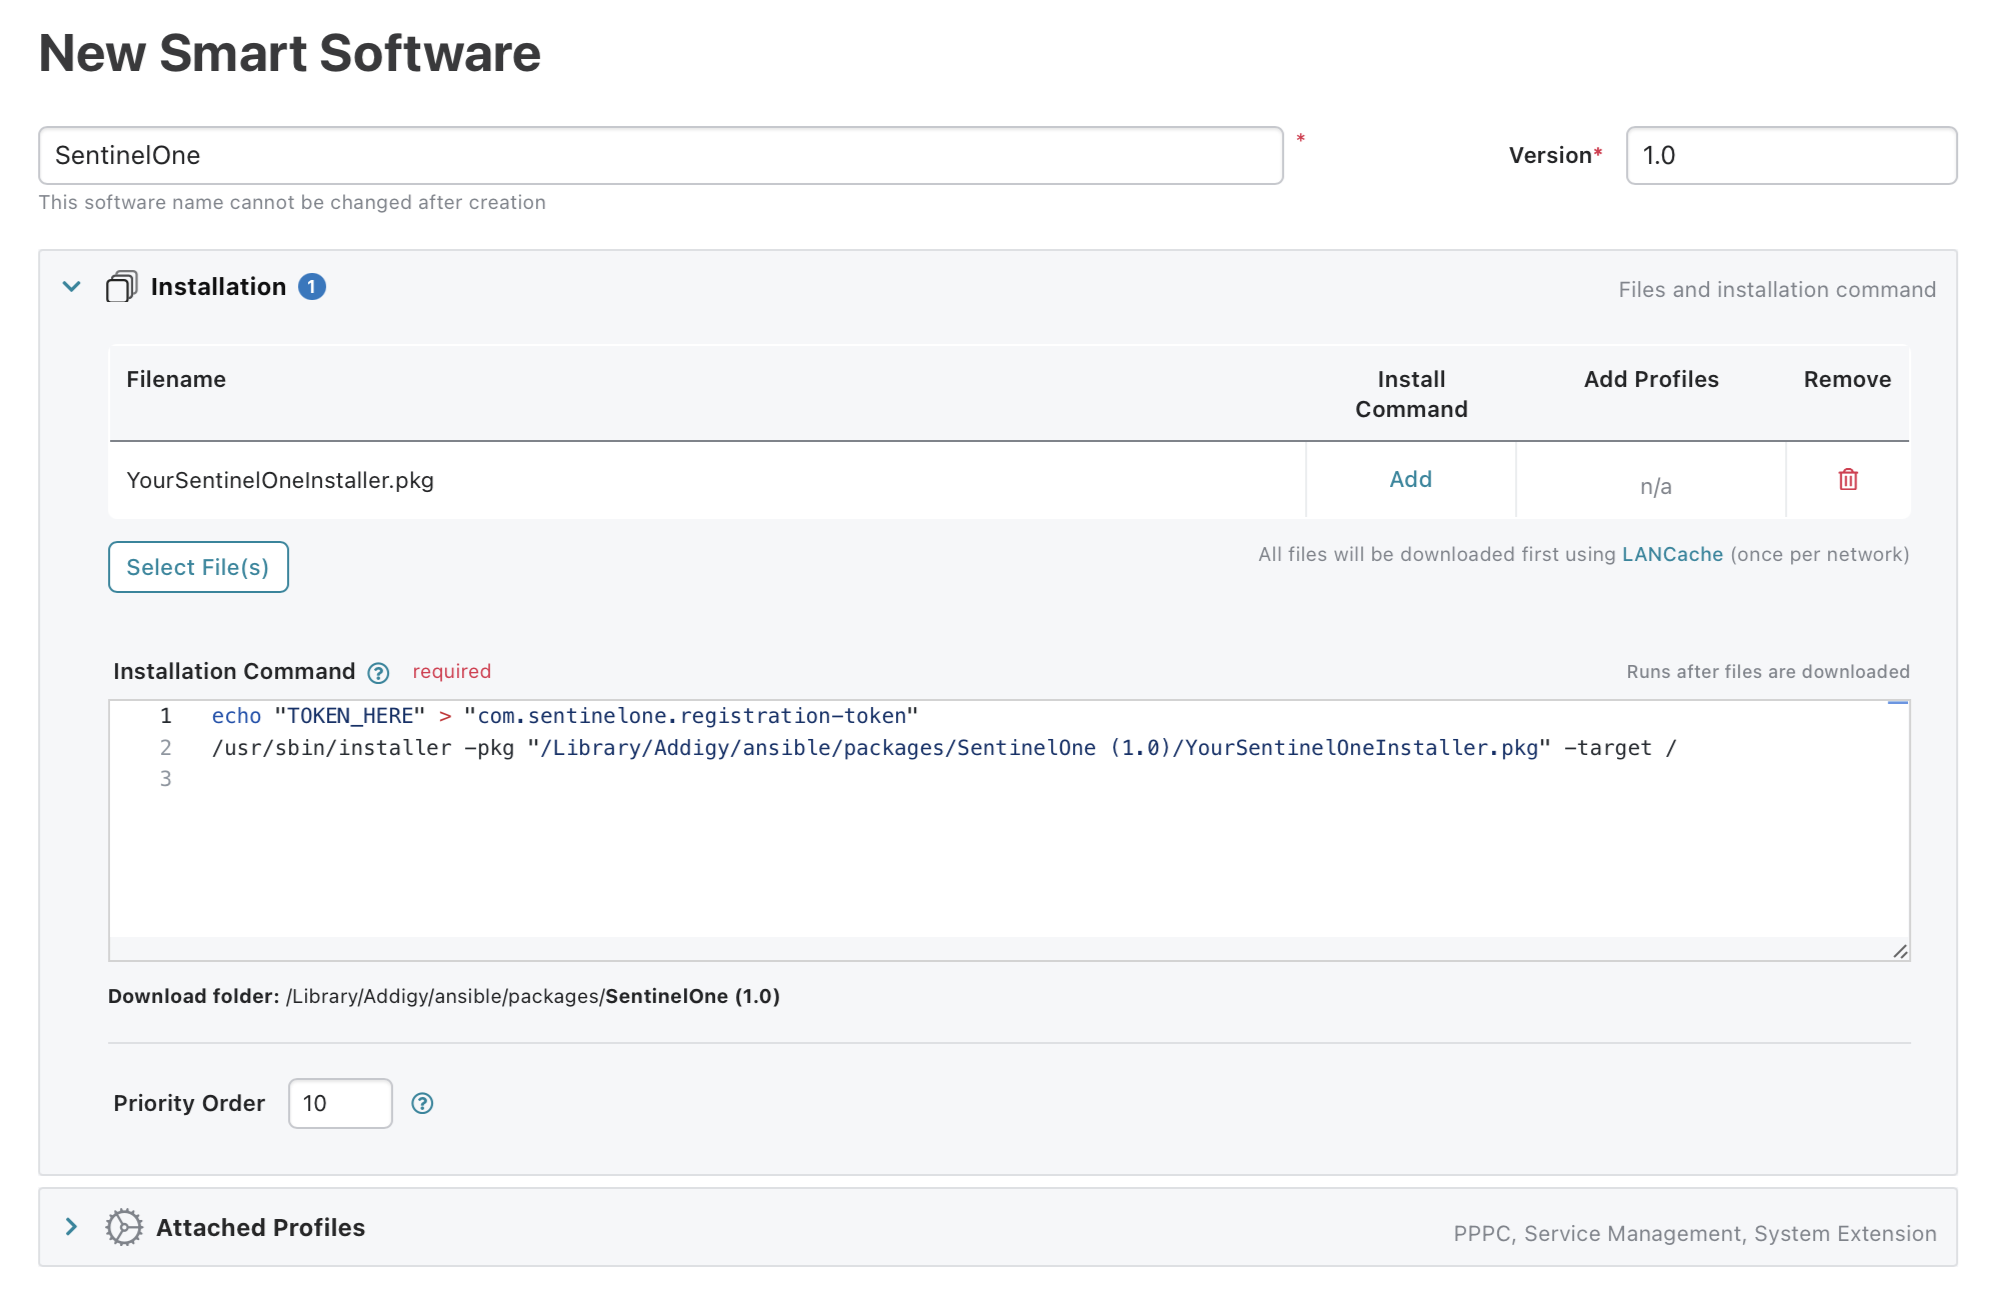The height and width of the screenshot is (1296, 1996).
Task: Click the Installation stacked files icon
Action: [x=121, y=287]
